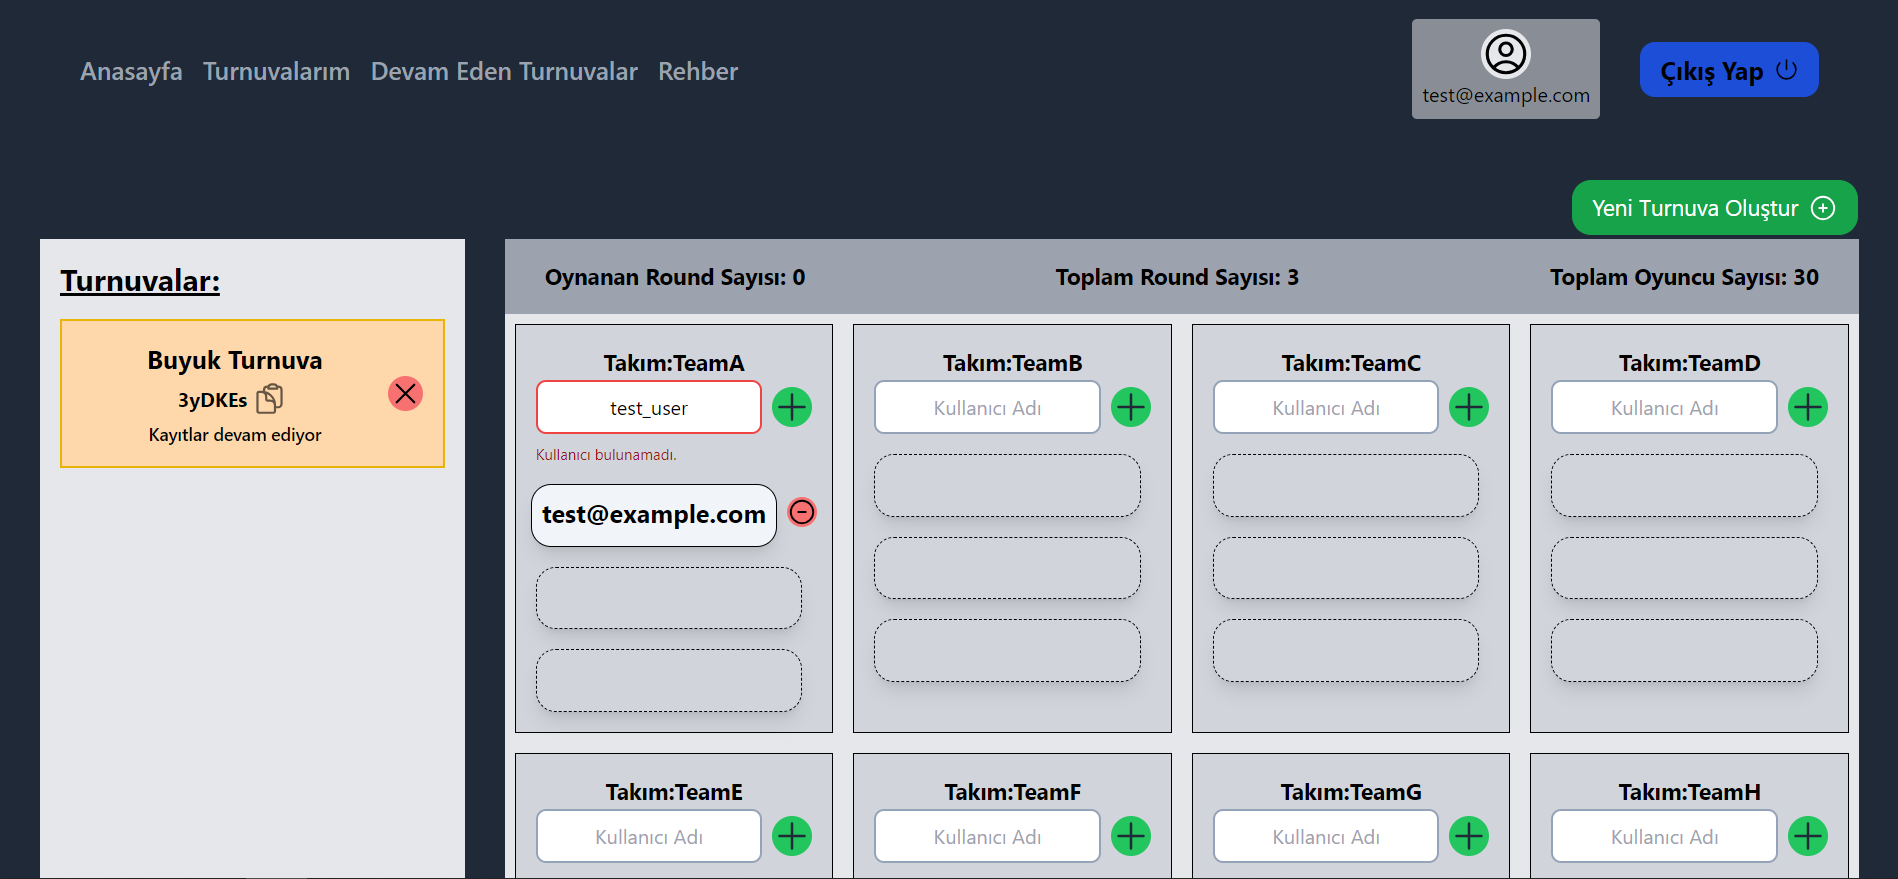Go to the Turnuvalarım page
This screenshot has width=1898, height=879.
click(276, 71)
